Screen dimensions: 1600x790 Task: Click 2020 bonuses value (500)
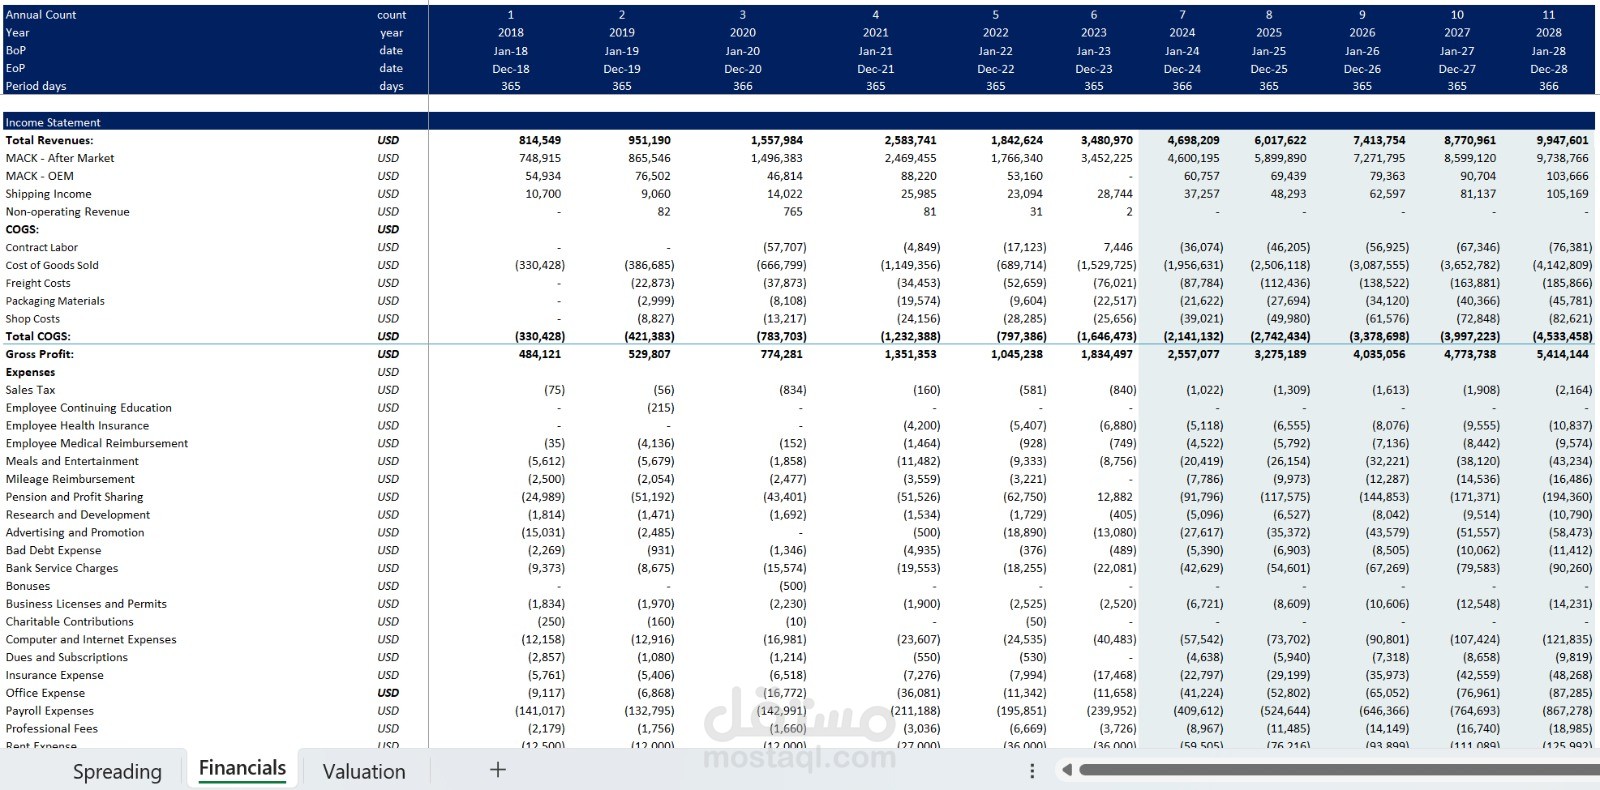(x=792, y=586)
